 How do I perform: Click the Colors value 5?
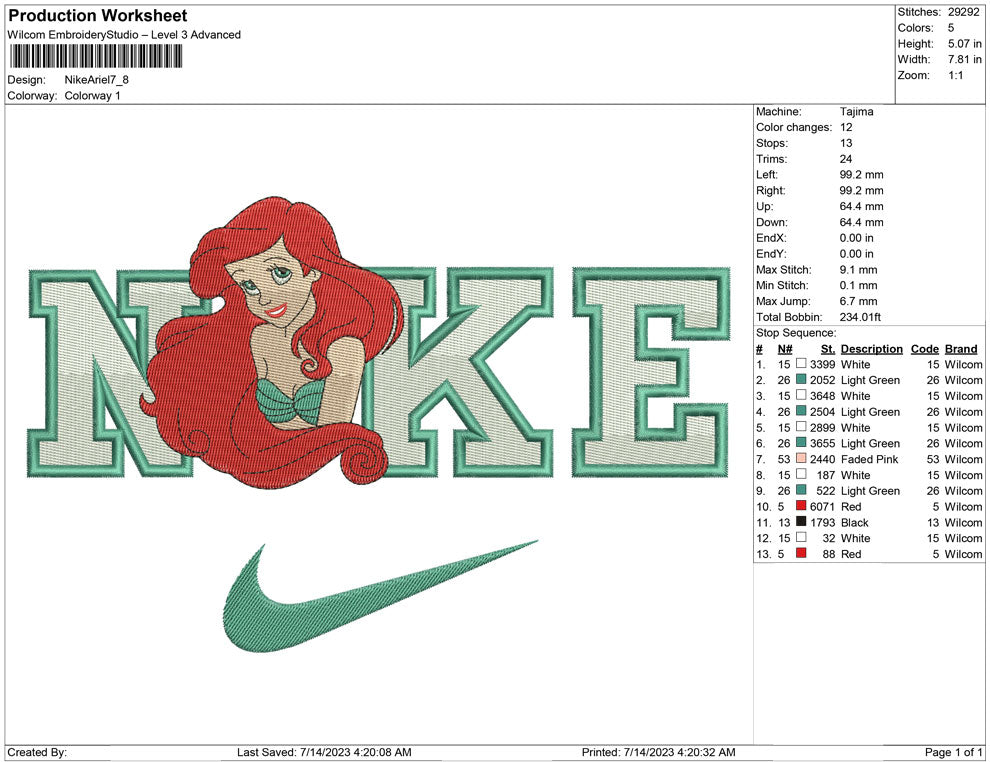951,28
